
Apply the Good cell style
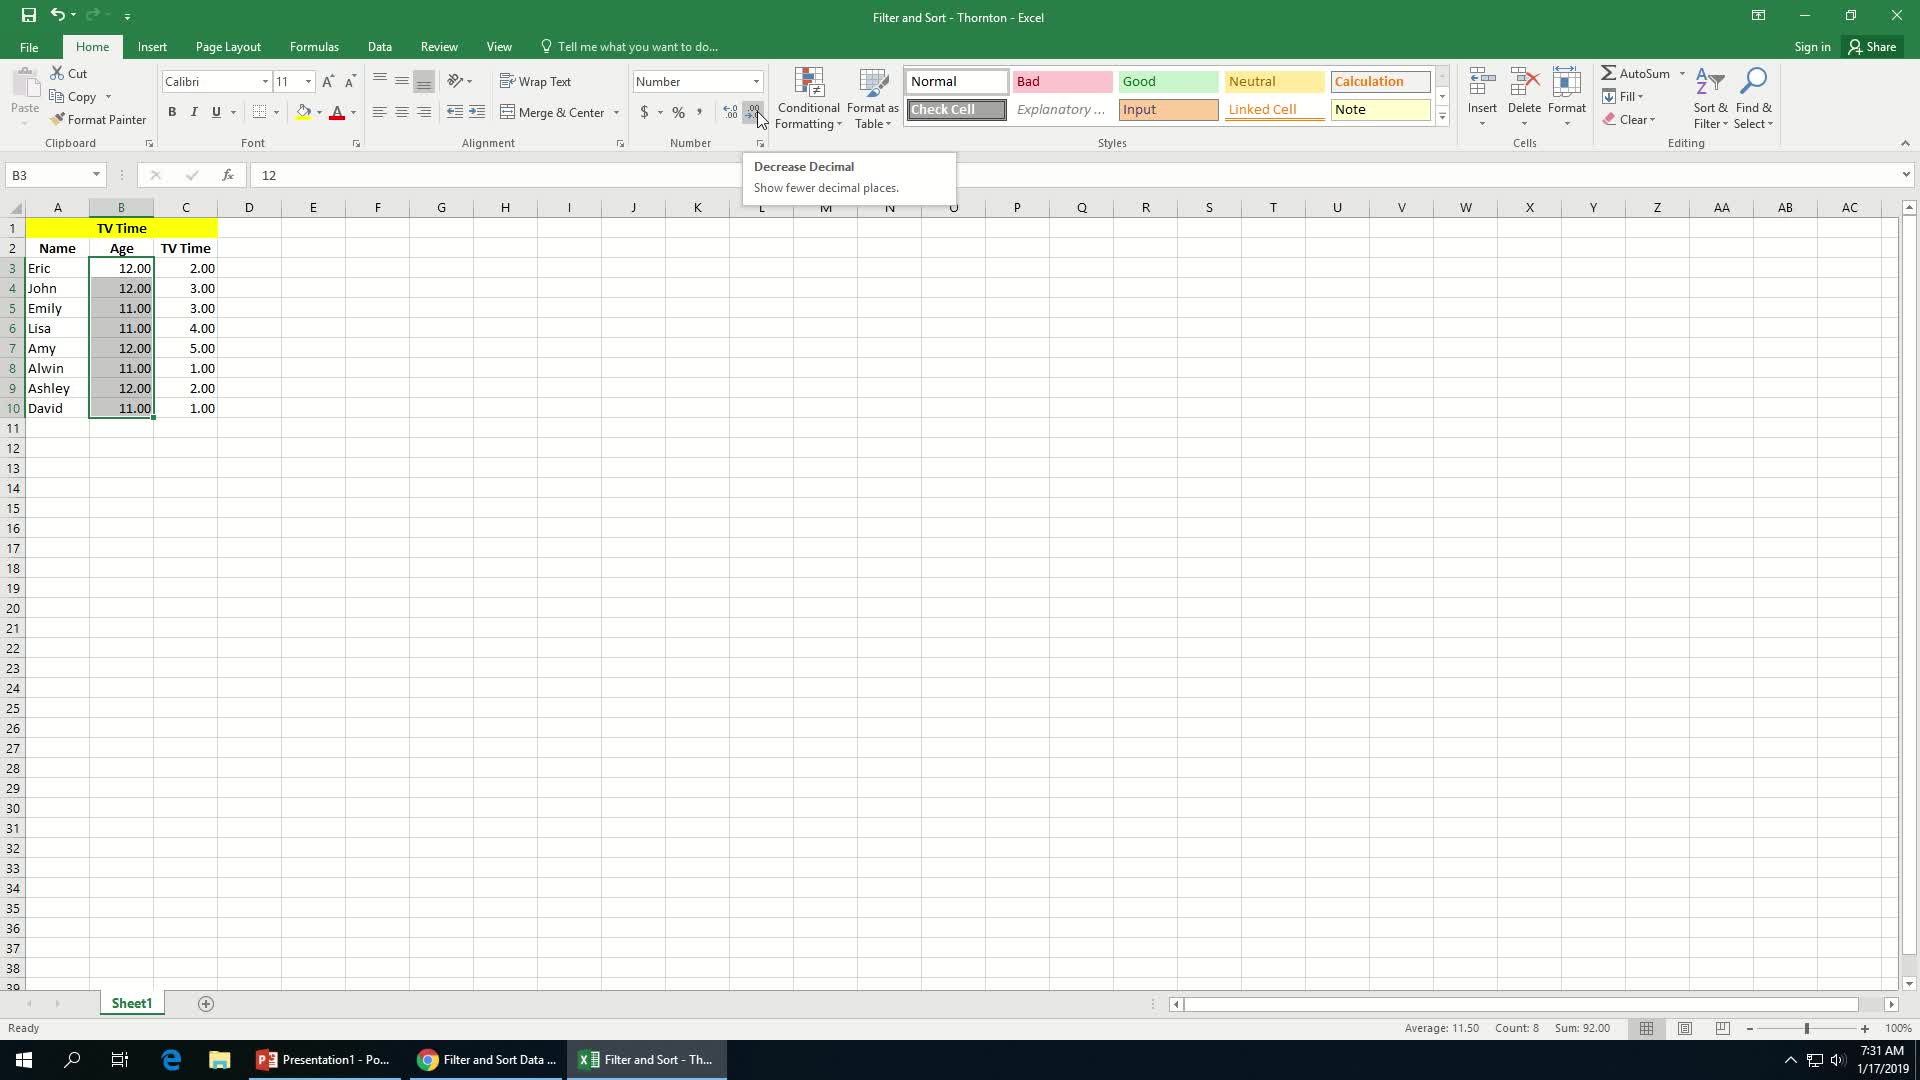[1167, 81]
